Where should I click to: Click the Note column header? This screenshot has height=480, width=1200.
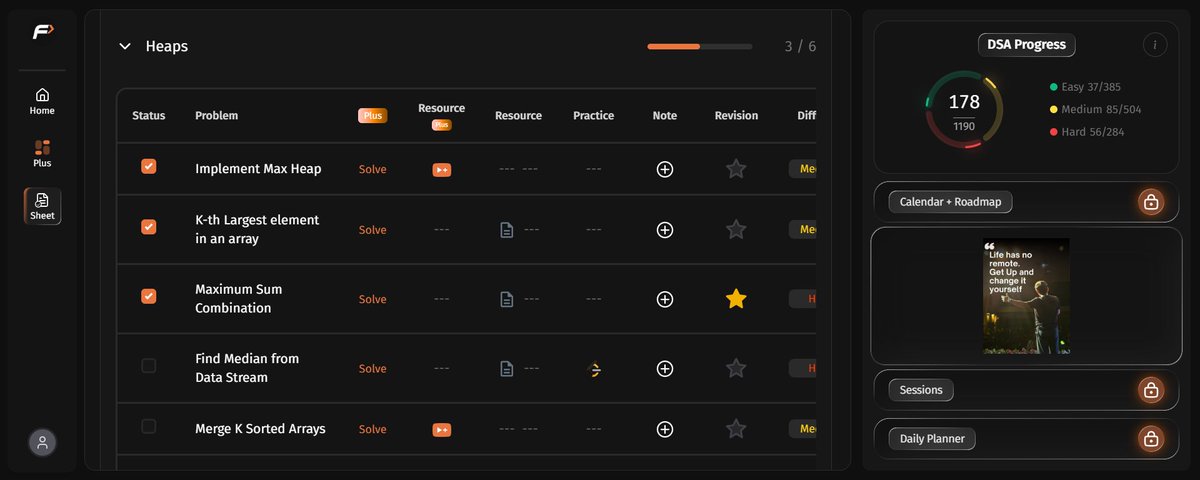click(x=664, y=115)
